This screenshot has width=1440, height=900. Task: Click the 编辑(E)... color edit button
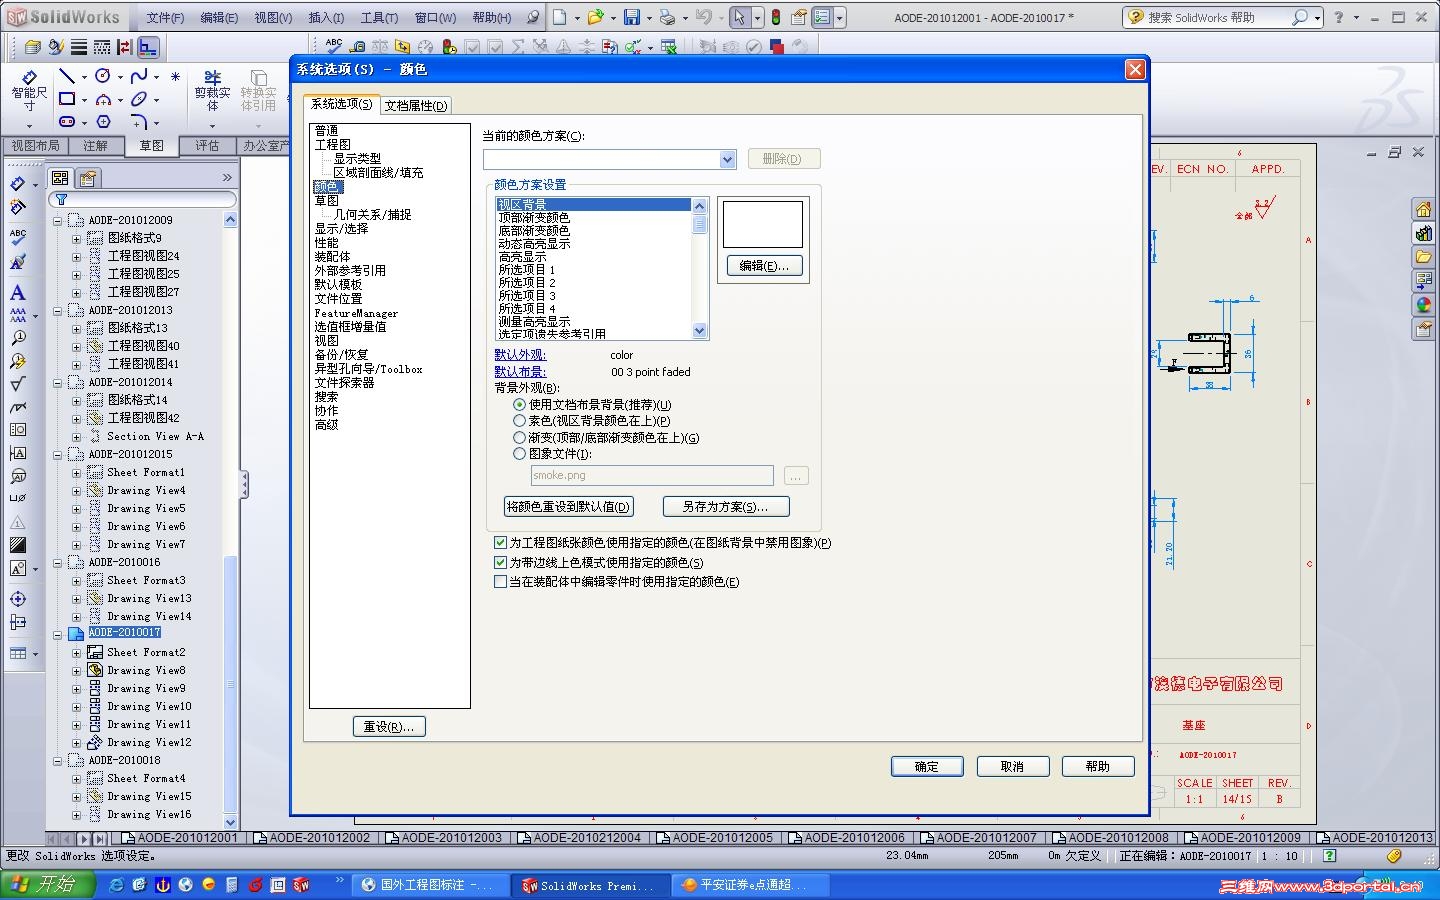(764, 266)
